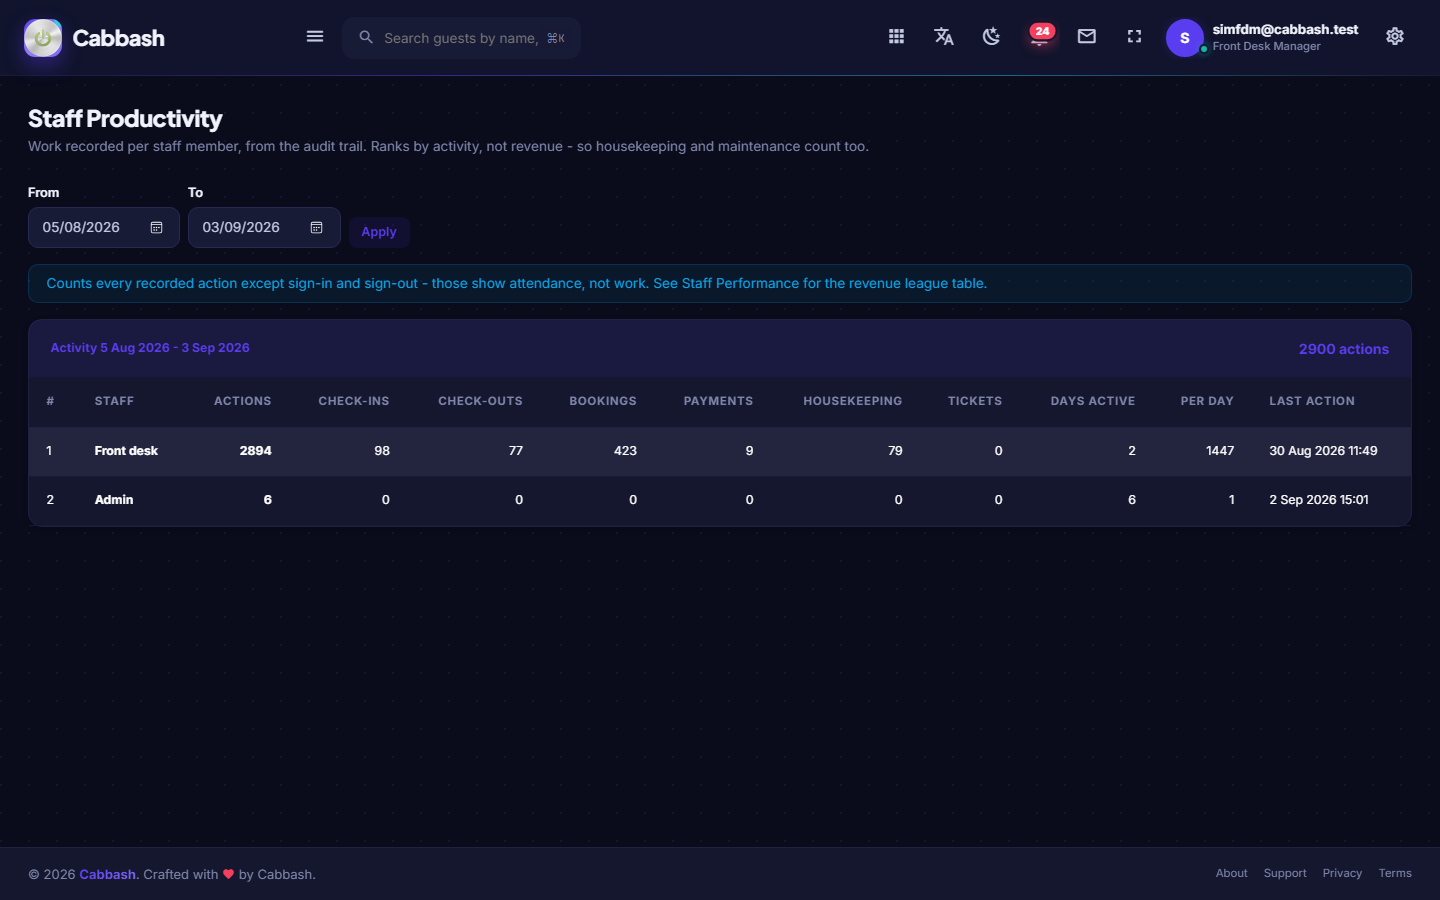
Task: Click the 2900 actions total
Action: 1343,349
